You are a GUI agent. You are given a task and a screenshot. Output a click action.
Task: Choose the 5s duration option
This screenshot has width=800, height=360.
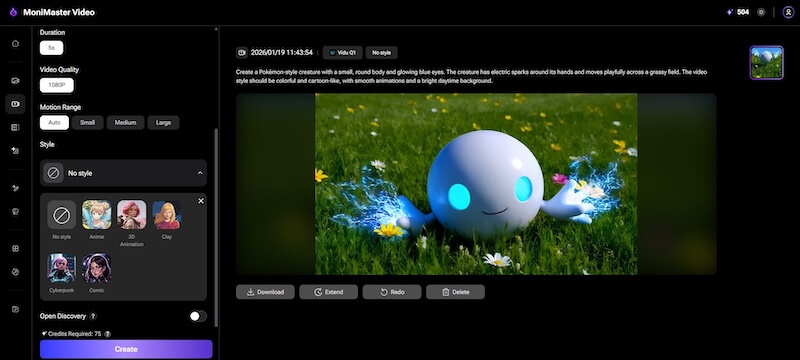52,48
